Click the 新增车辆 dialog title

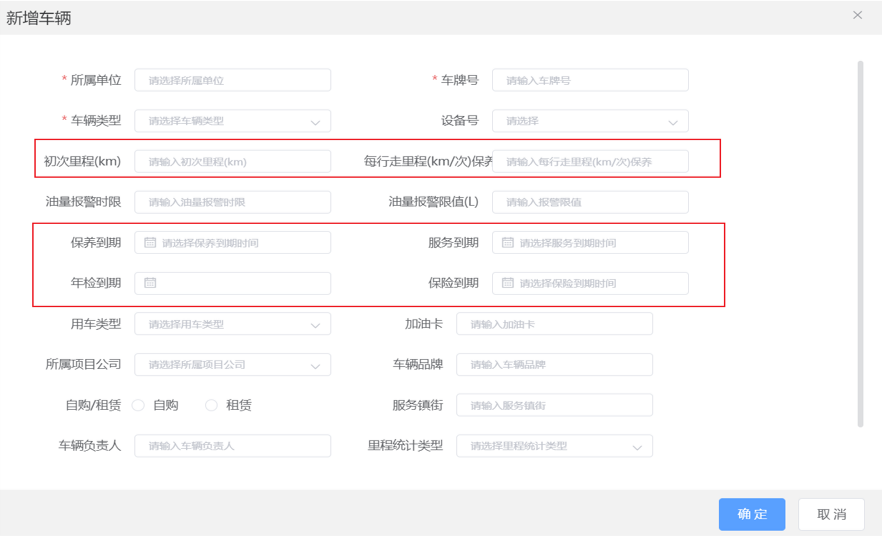click(39, 18)
